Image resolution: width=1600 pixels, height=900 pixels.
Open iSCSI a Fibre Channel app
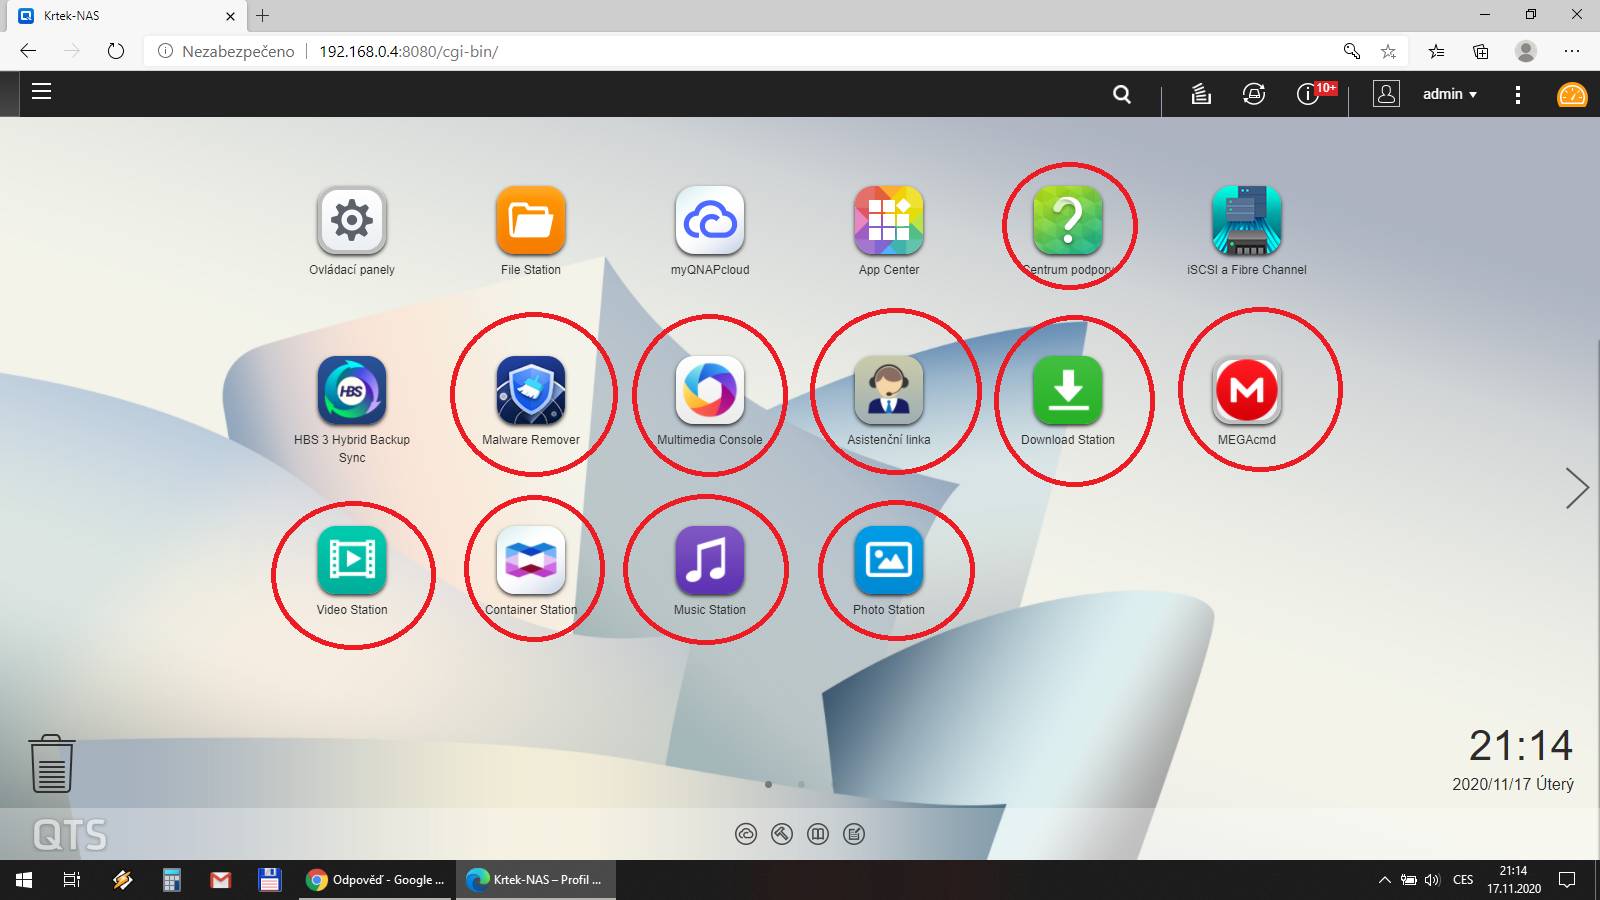[x=1247, y=220]
